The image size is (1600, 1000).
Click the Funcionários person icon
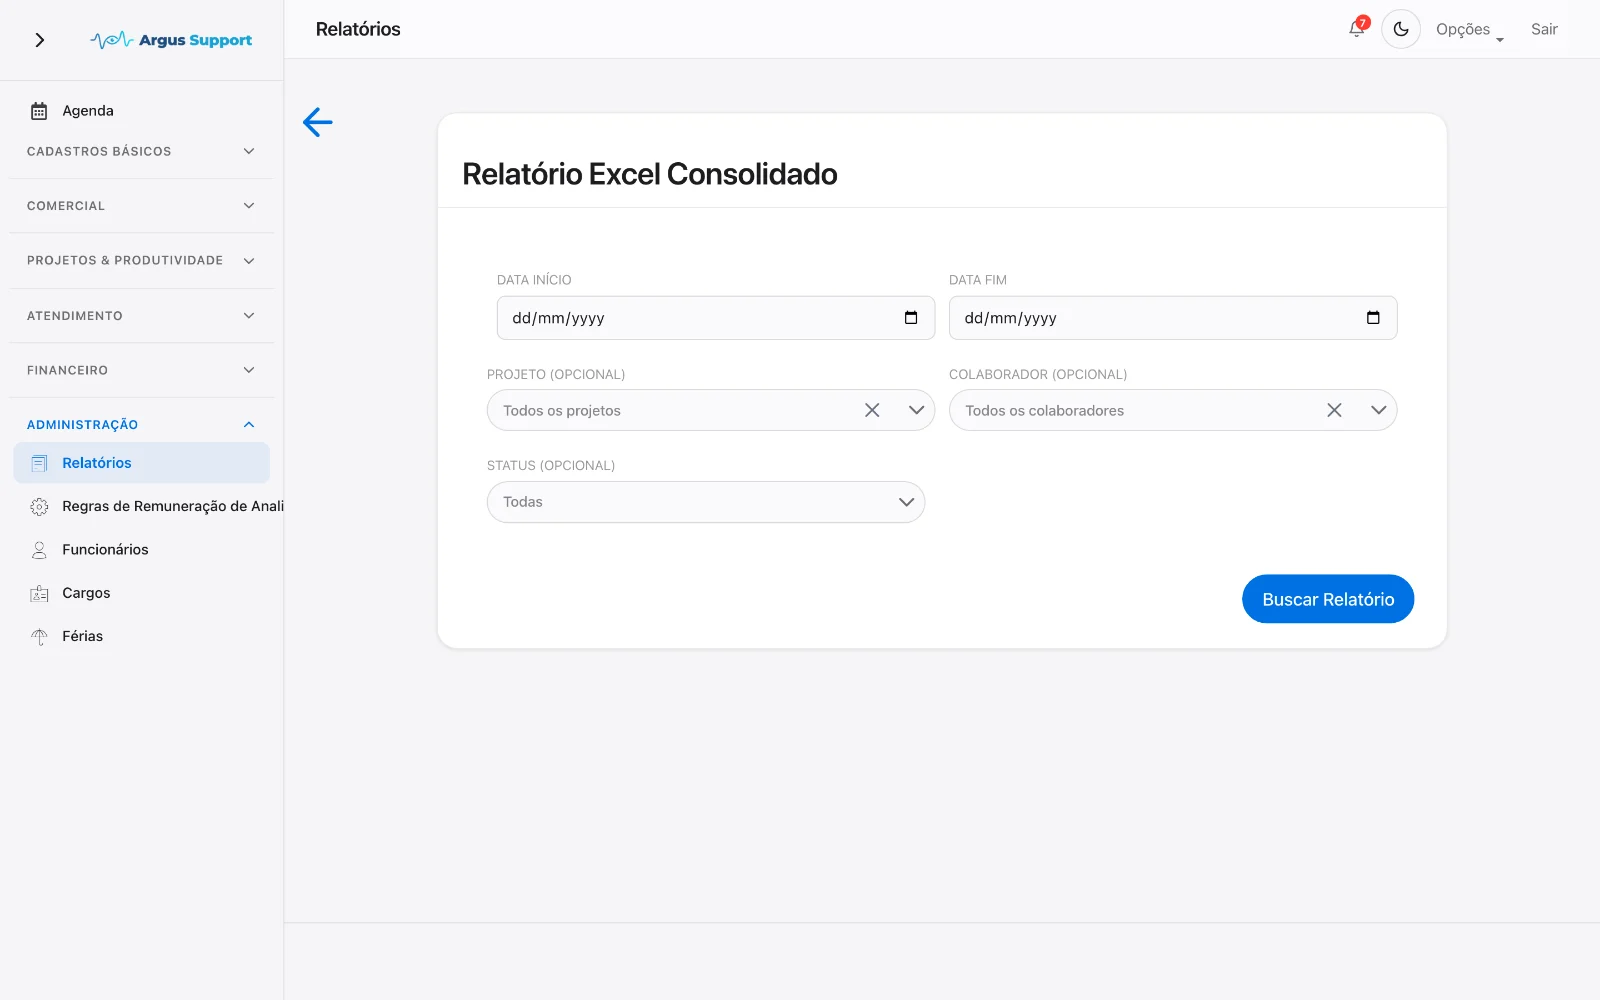pyautogui.click(x=39, y=550)
